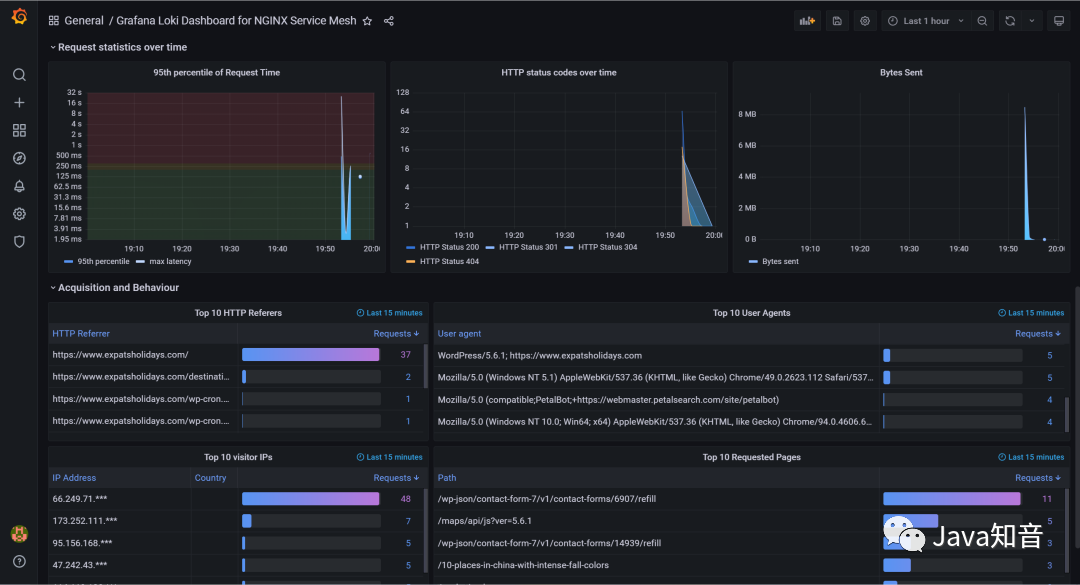Click the zoom out time range icon
The height and width of the screenshot is (585, 1080).
(982, 21)
